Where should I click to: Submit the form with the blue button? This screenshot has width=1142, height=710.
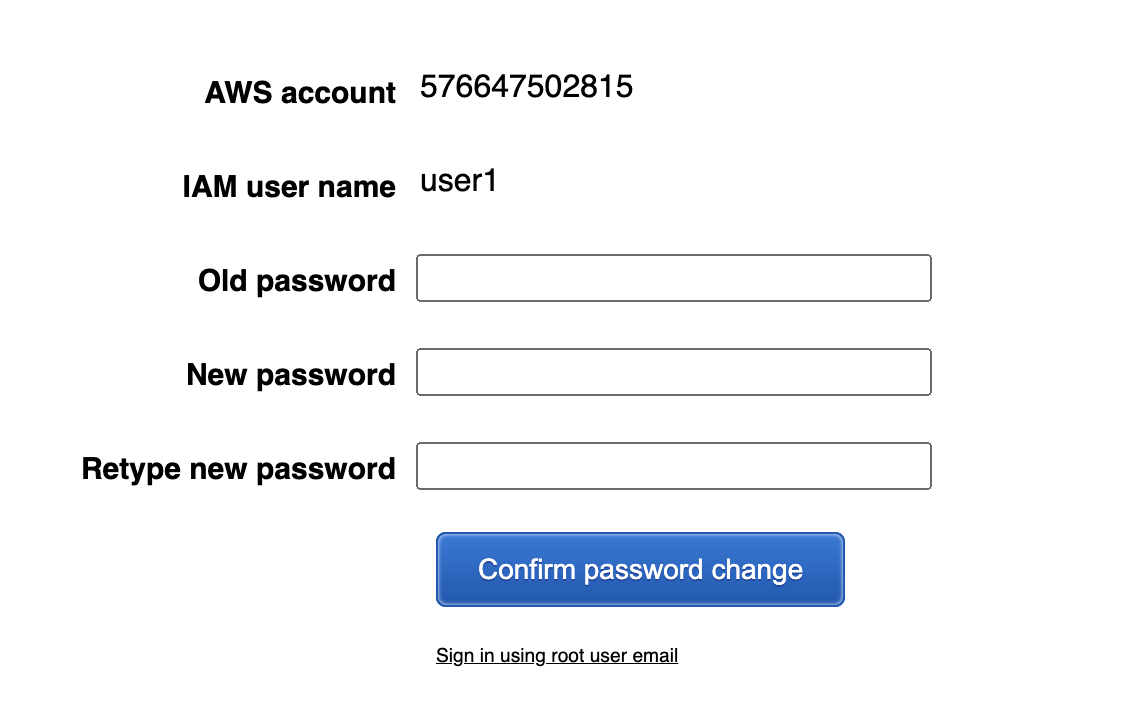(640, 569)
